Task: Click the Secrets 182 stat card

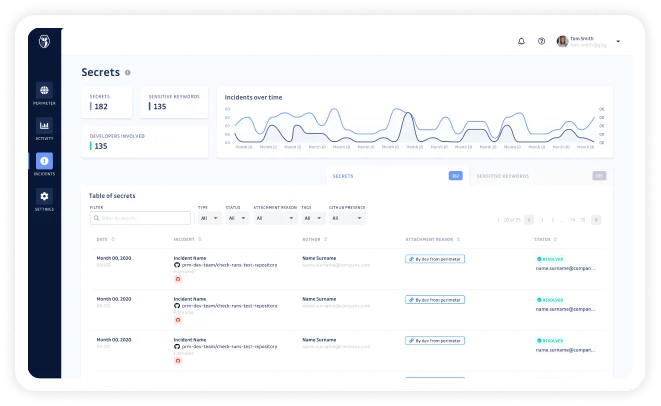Action: click(x=107, y=102)
